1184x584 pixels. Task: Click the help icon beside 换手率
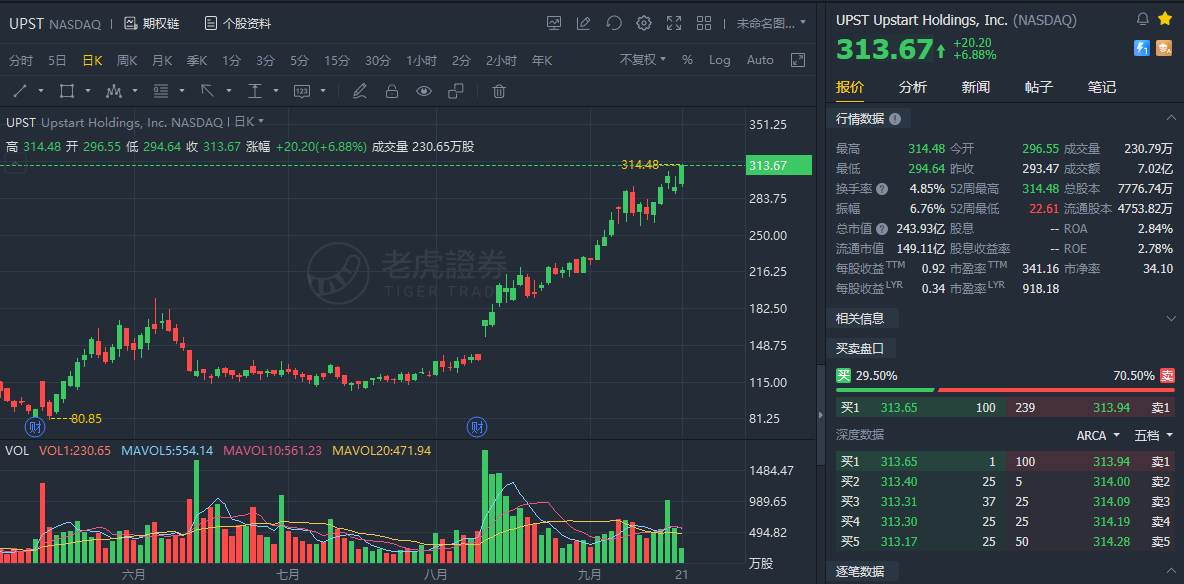click(882, 189)
